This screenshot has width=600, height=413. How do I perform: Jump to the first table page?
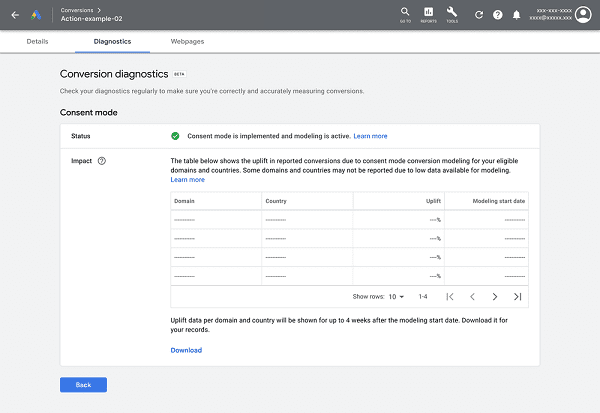(x=450, y=297)
